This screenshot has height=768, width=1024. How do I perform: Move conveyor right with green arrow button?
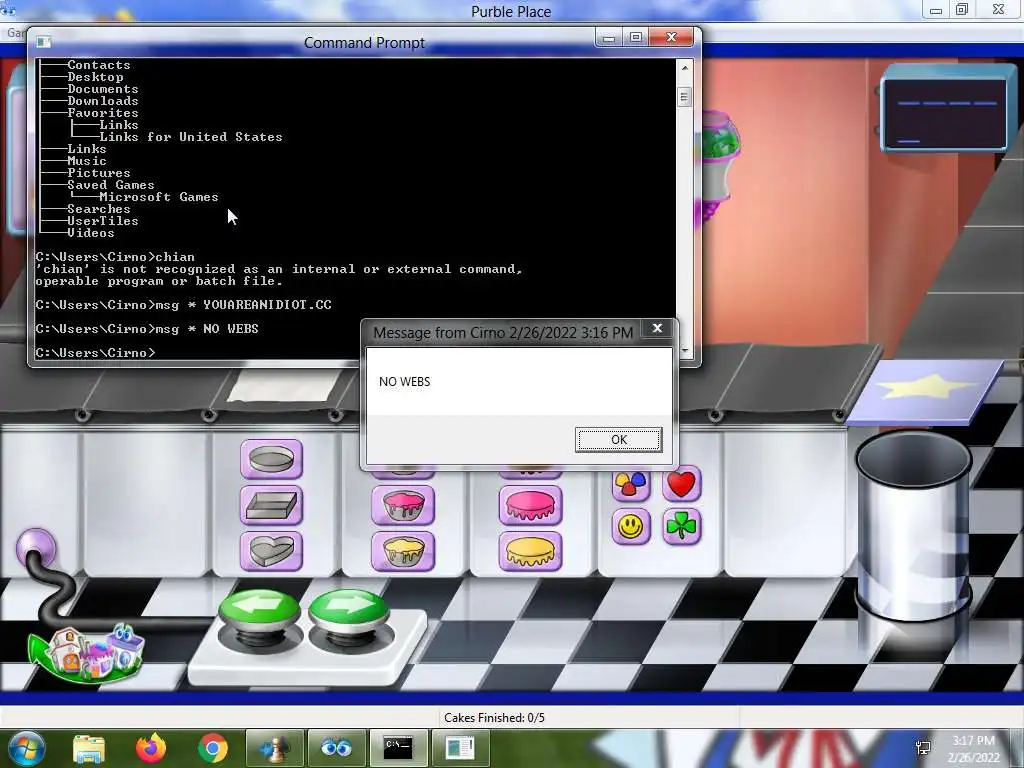coord(349,609)
